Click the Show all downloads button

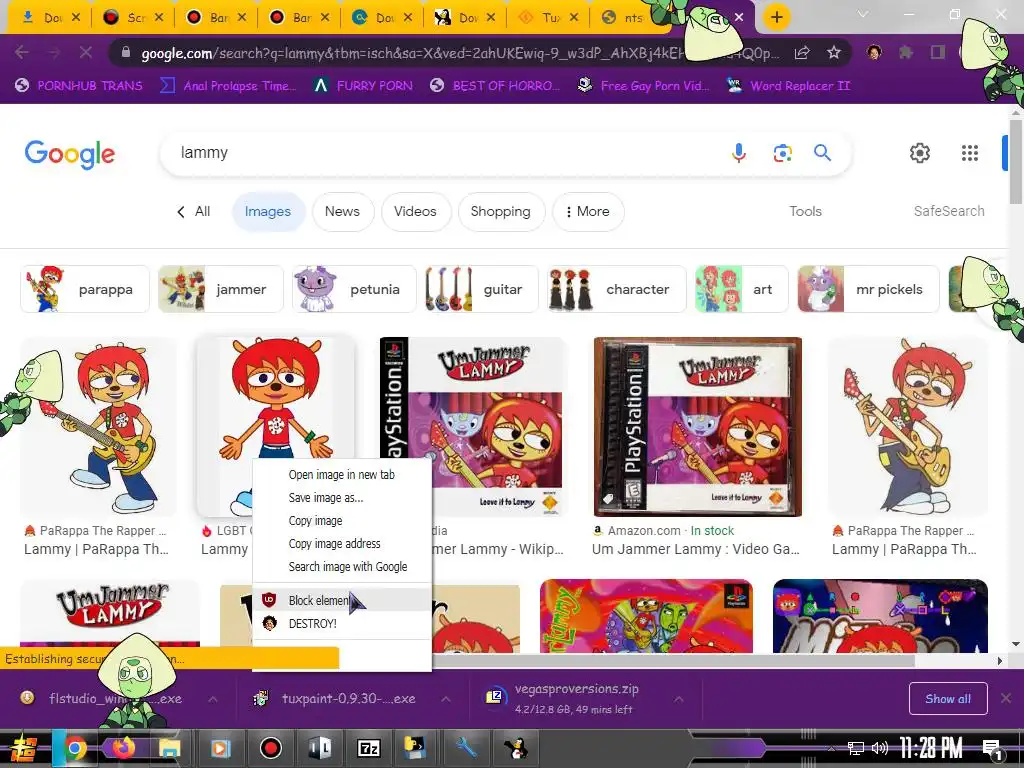coord(948,699)
